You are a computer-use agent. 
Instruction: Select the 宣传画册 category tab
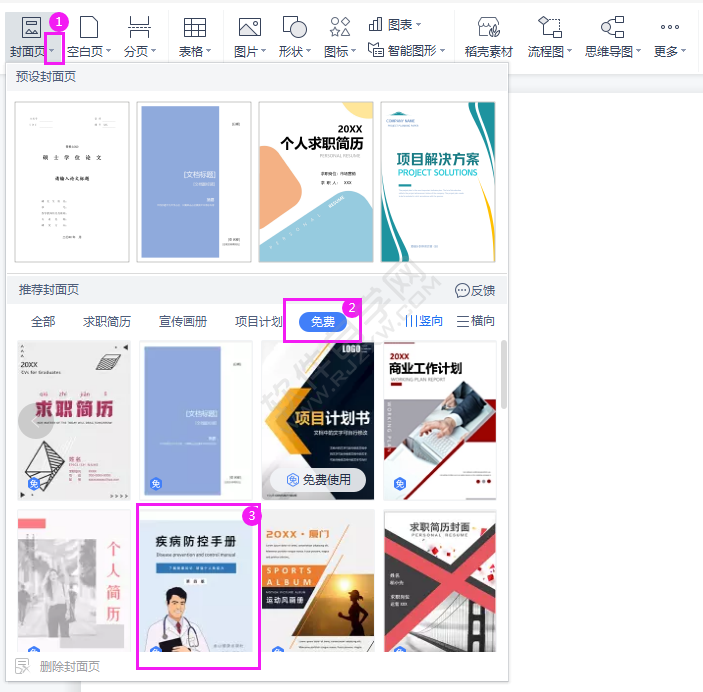click(x=183, y=322)
